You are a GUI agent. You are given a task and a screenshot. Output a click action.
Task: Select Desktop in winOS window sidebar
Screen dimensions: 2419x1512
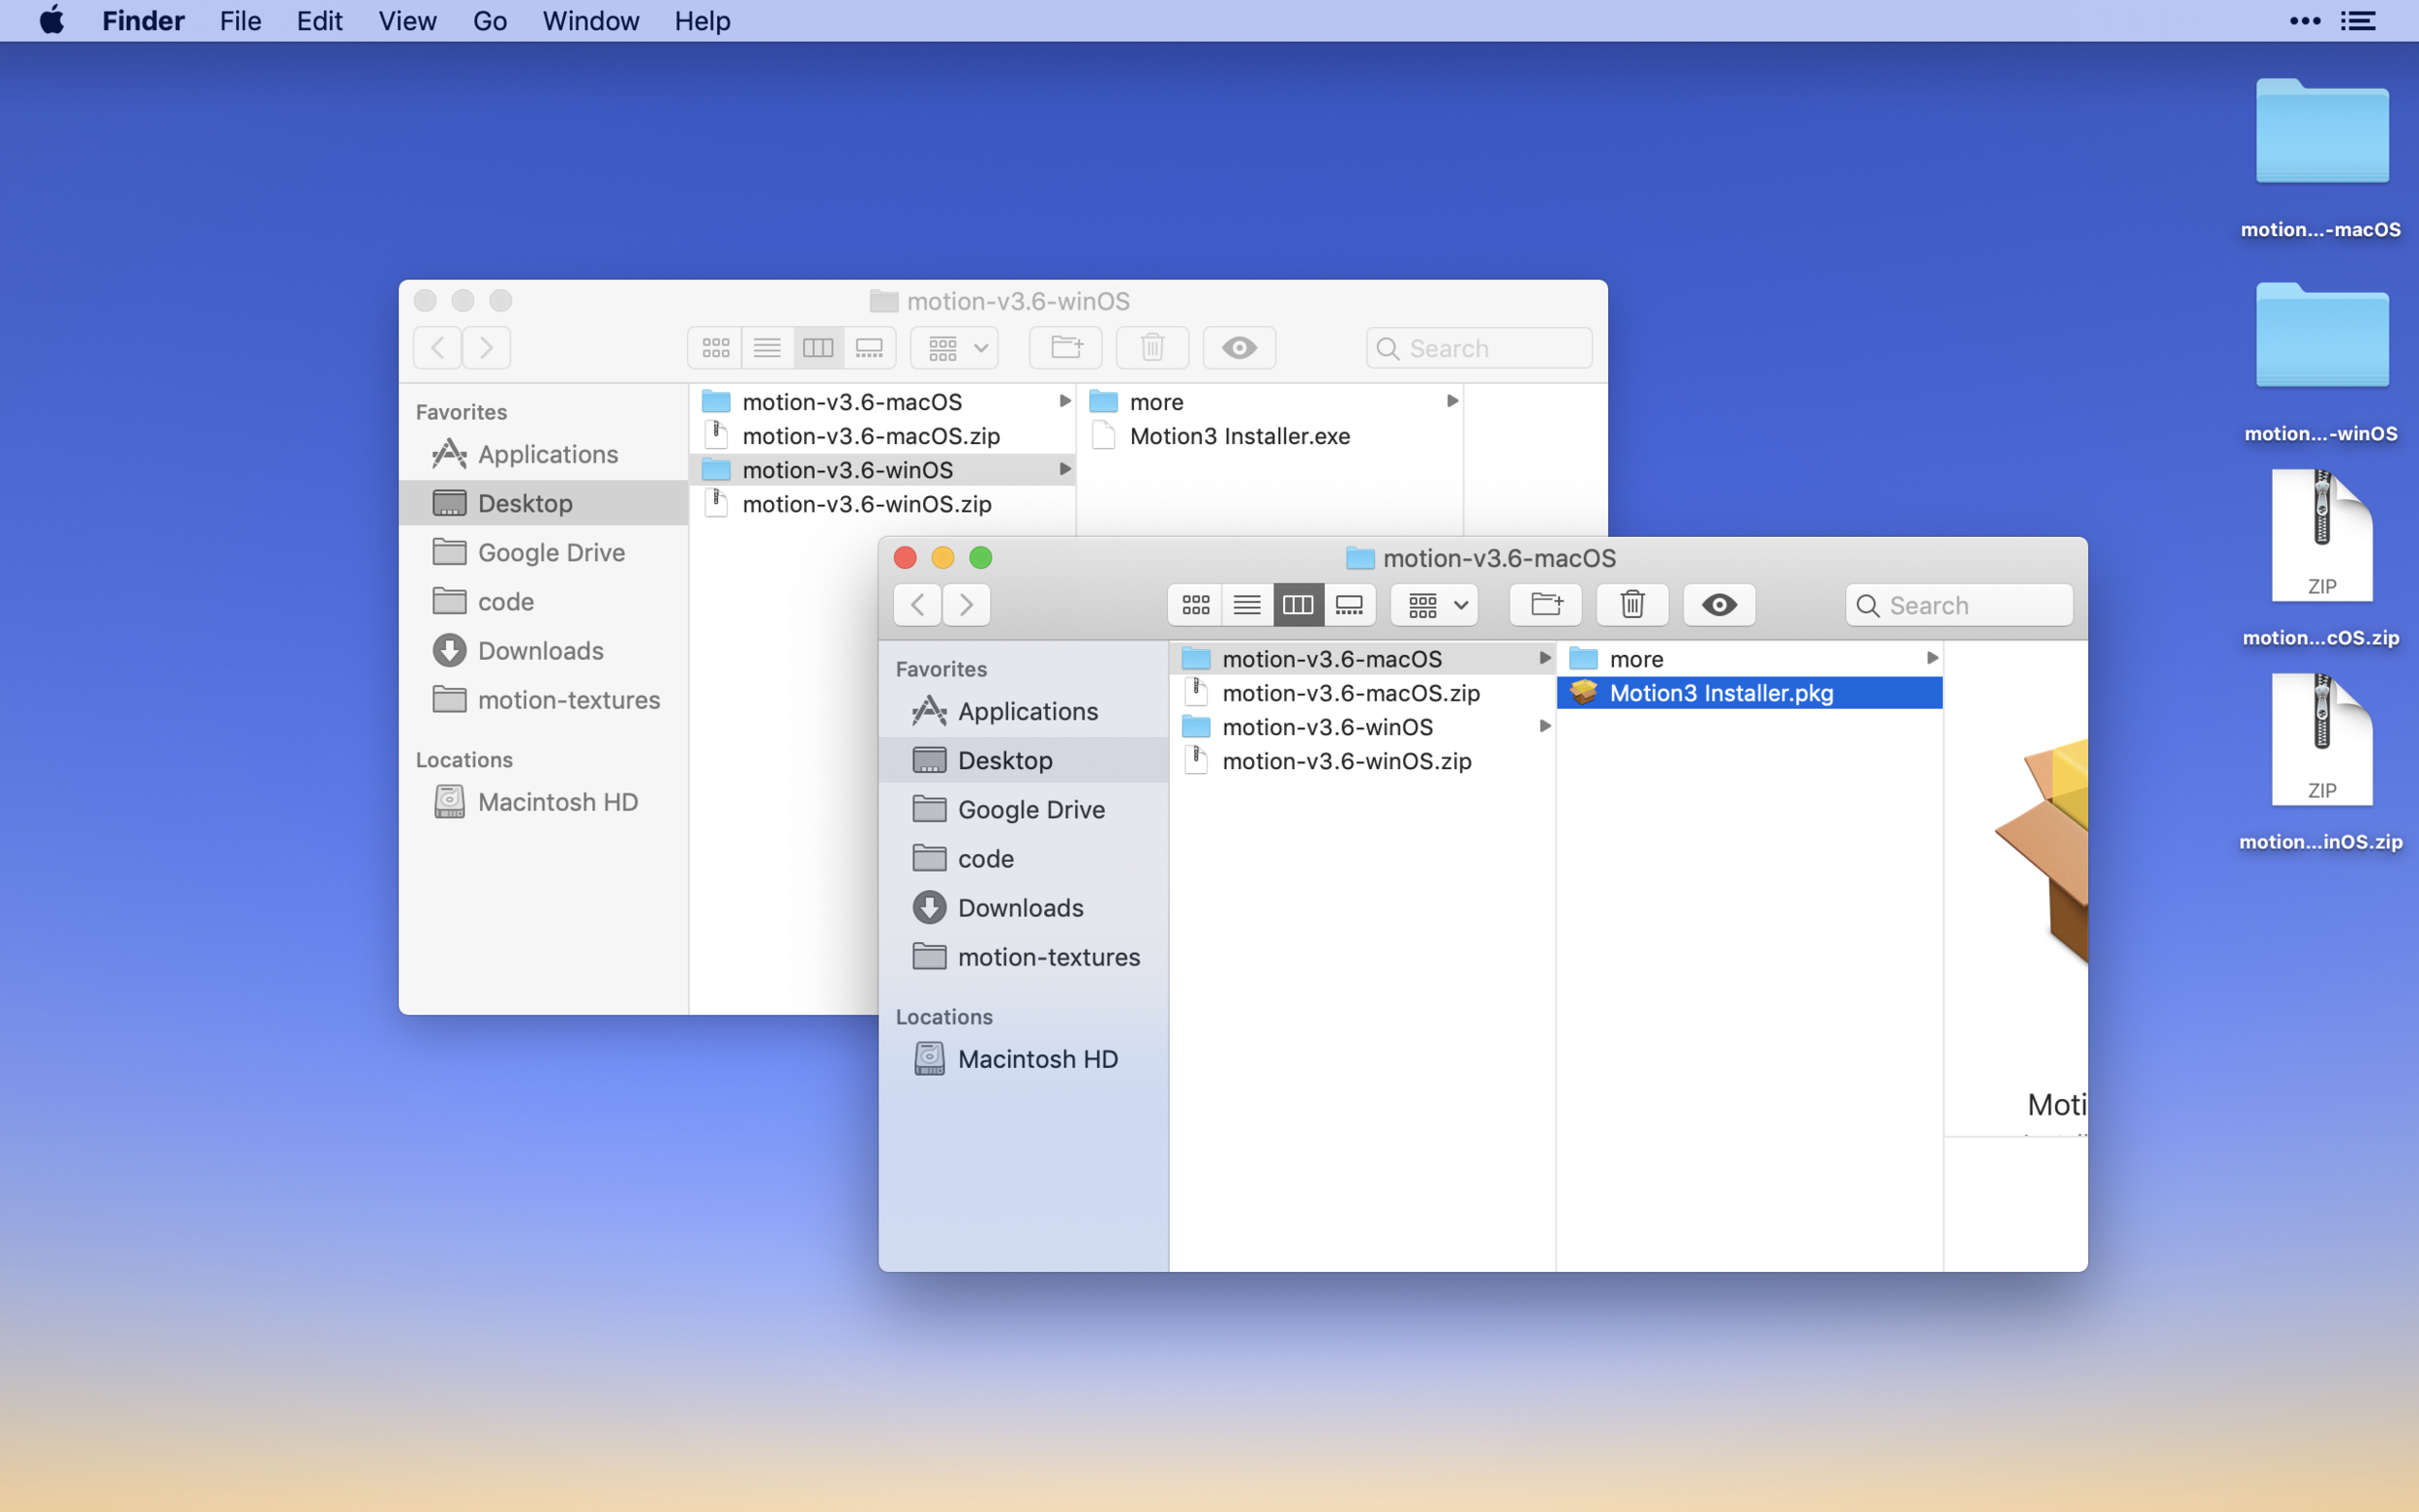click(x=543, y=503)
